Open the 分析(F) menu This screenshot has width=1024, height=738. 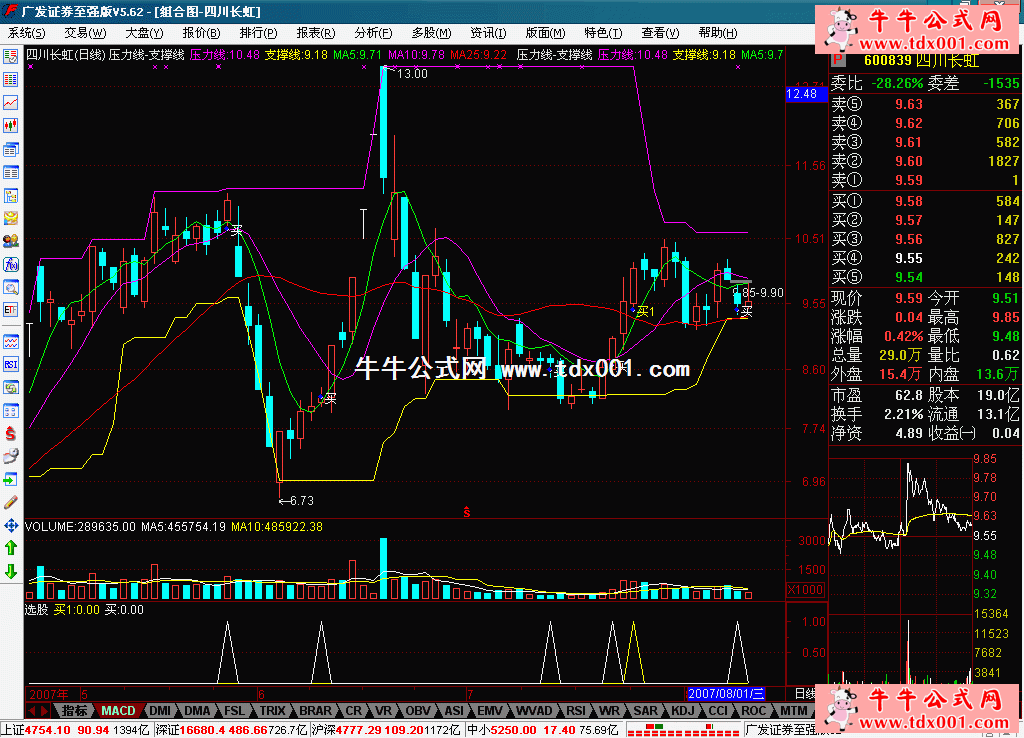(x=373, y=33)
